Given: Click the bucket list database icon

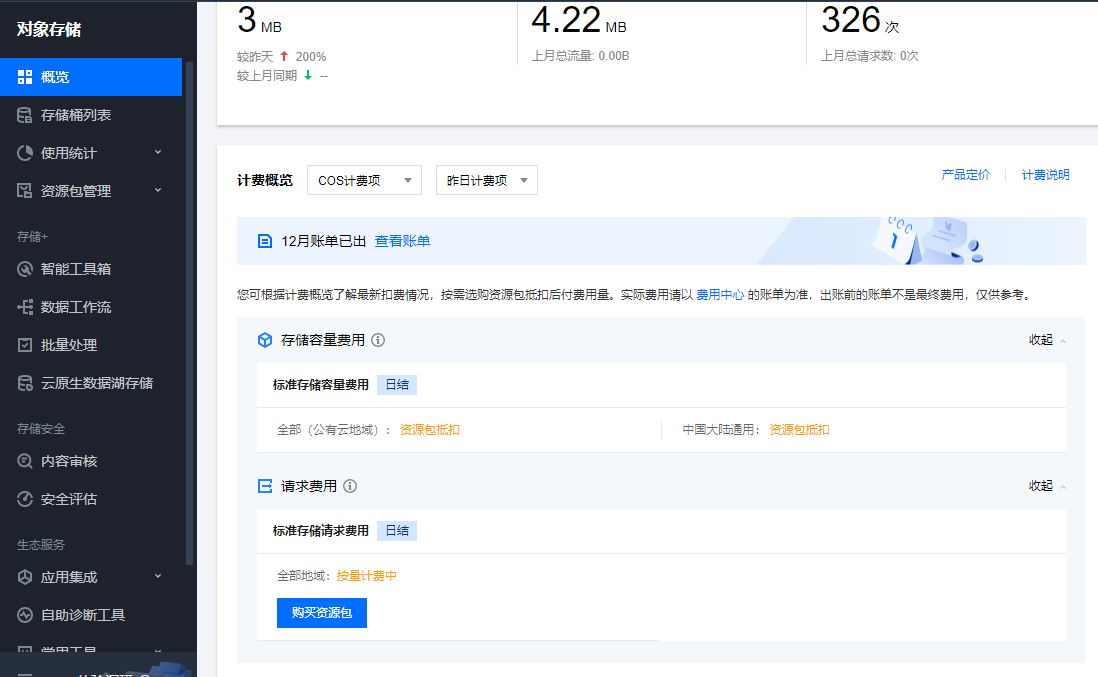Looking at the screenshot, I should 25,115.
